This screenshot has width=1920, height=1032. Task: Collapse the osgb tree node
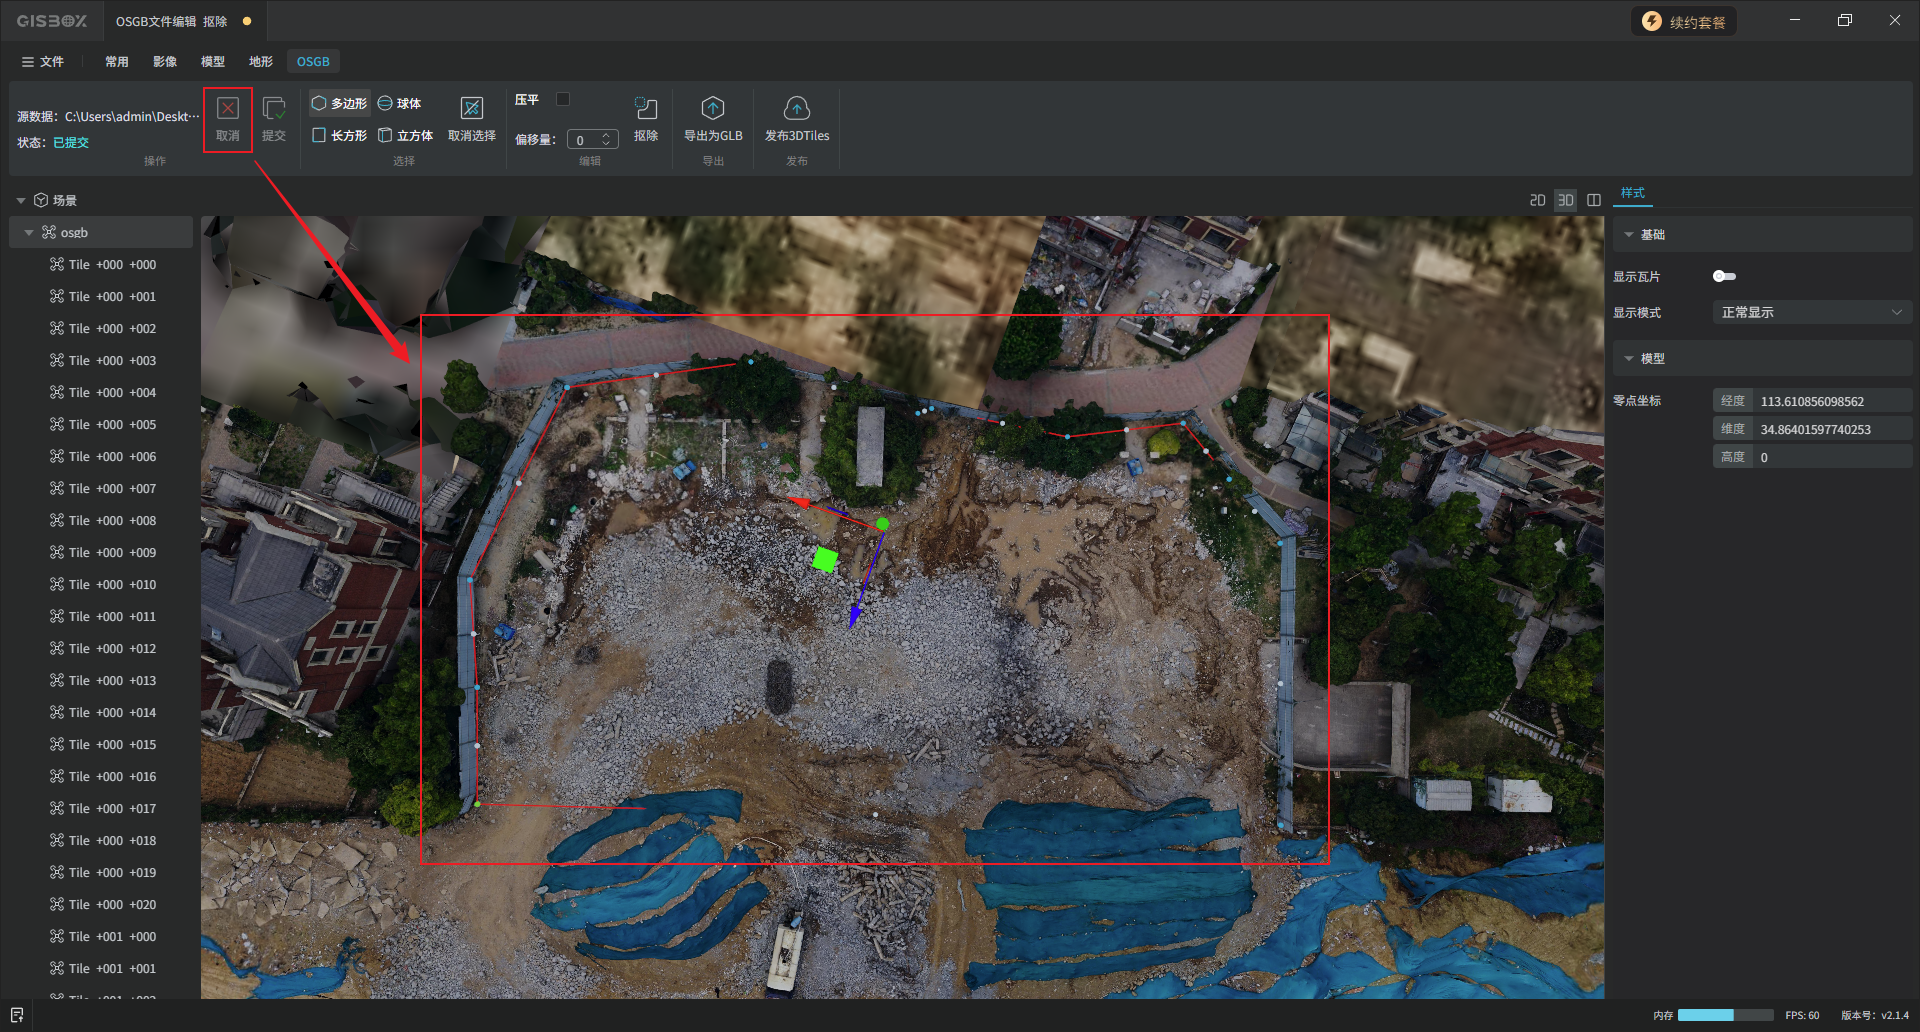click(x=29, y=233)
